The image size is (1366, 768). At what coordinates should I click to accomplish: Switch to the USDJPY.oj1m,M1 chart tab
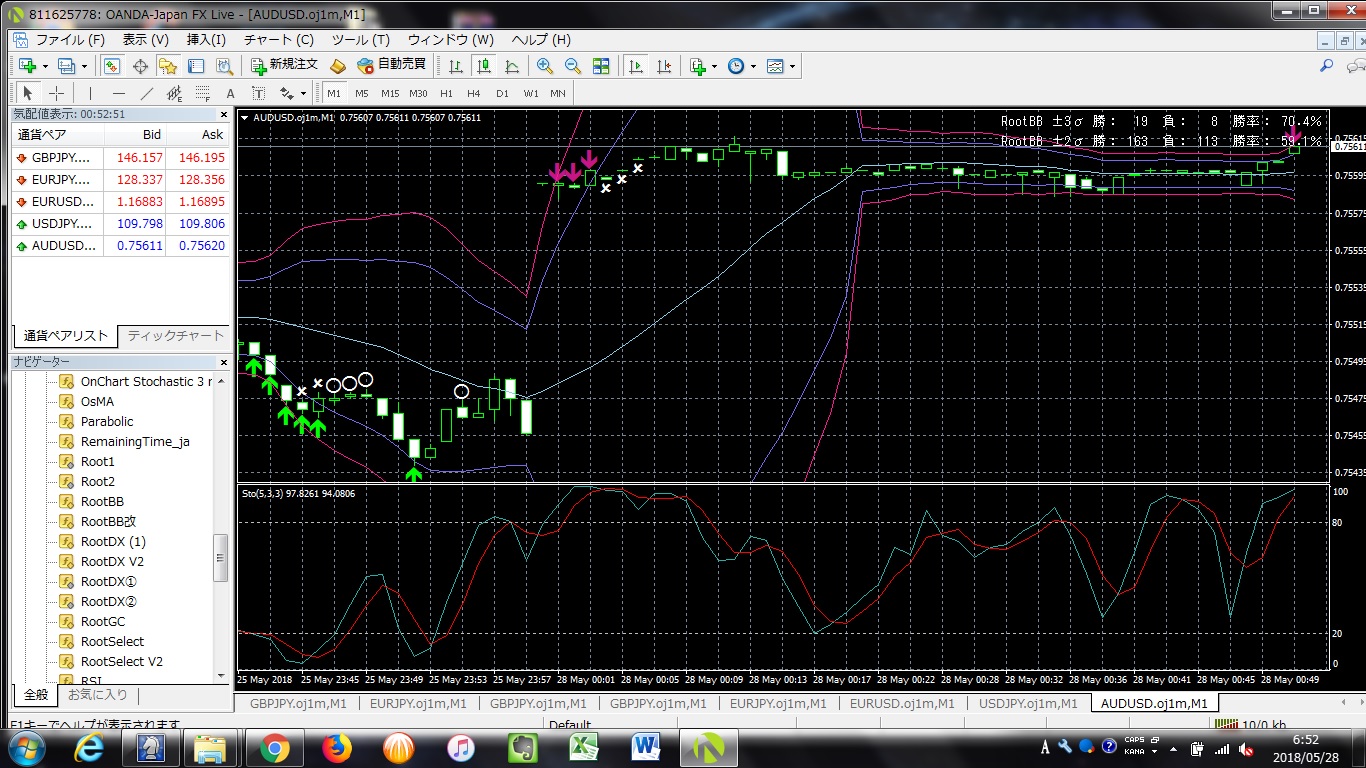pos(1029,703)
